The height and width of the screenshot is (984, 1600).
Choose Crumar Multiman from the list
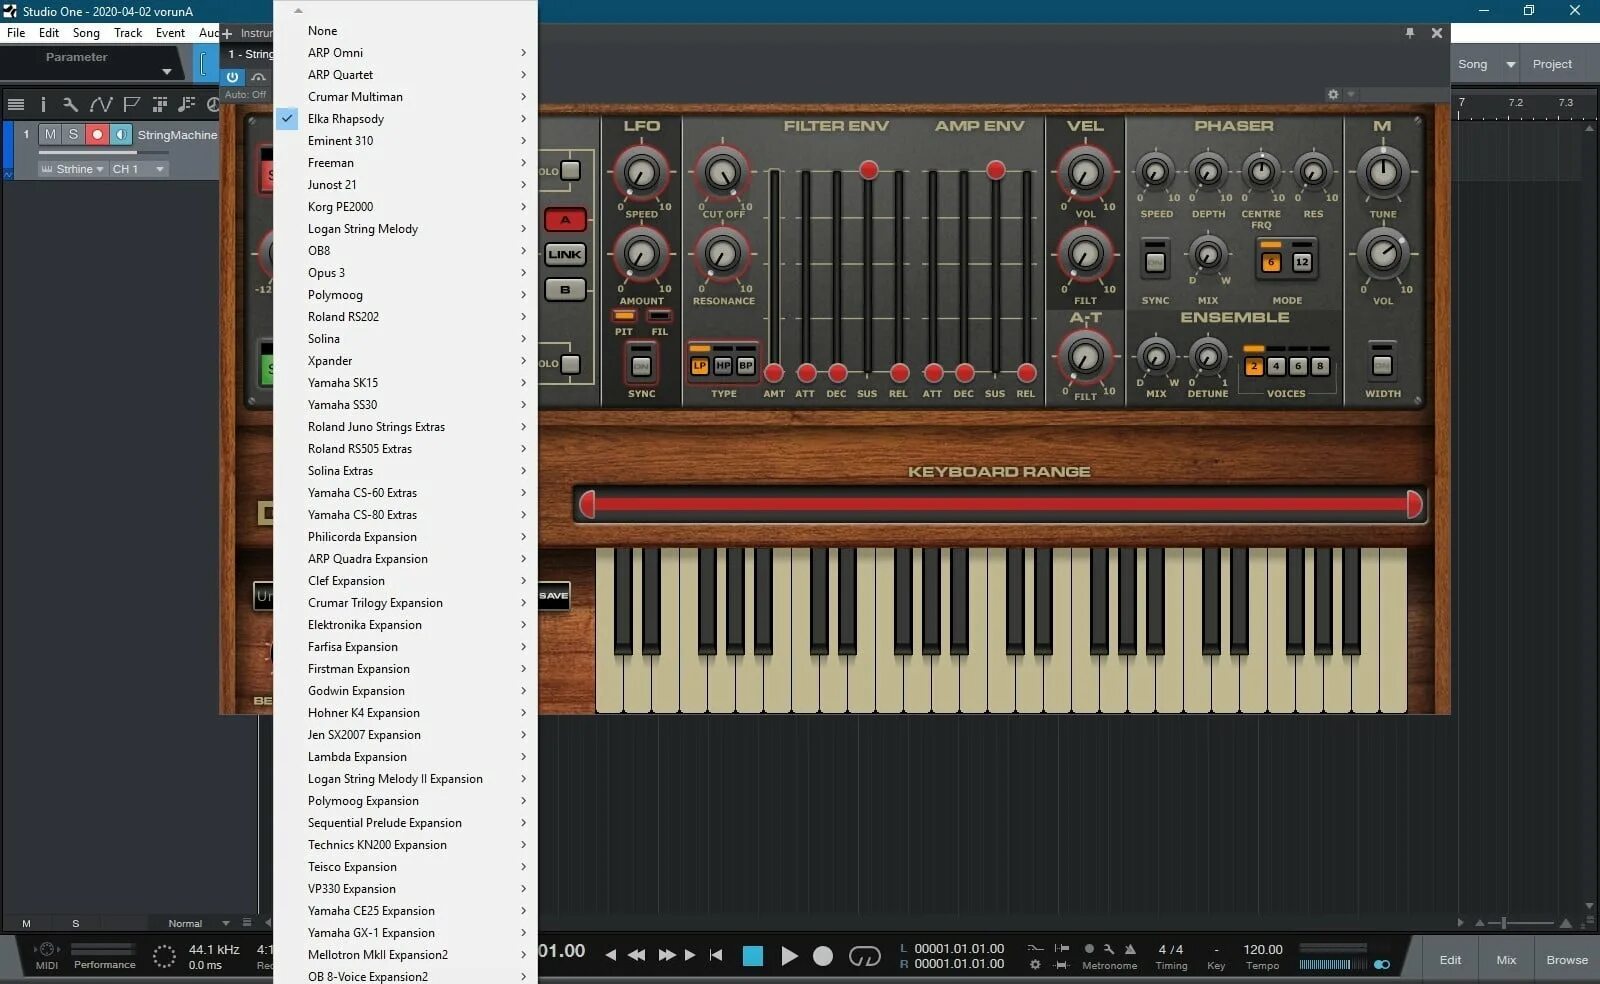click(x=405, y=97)
